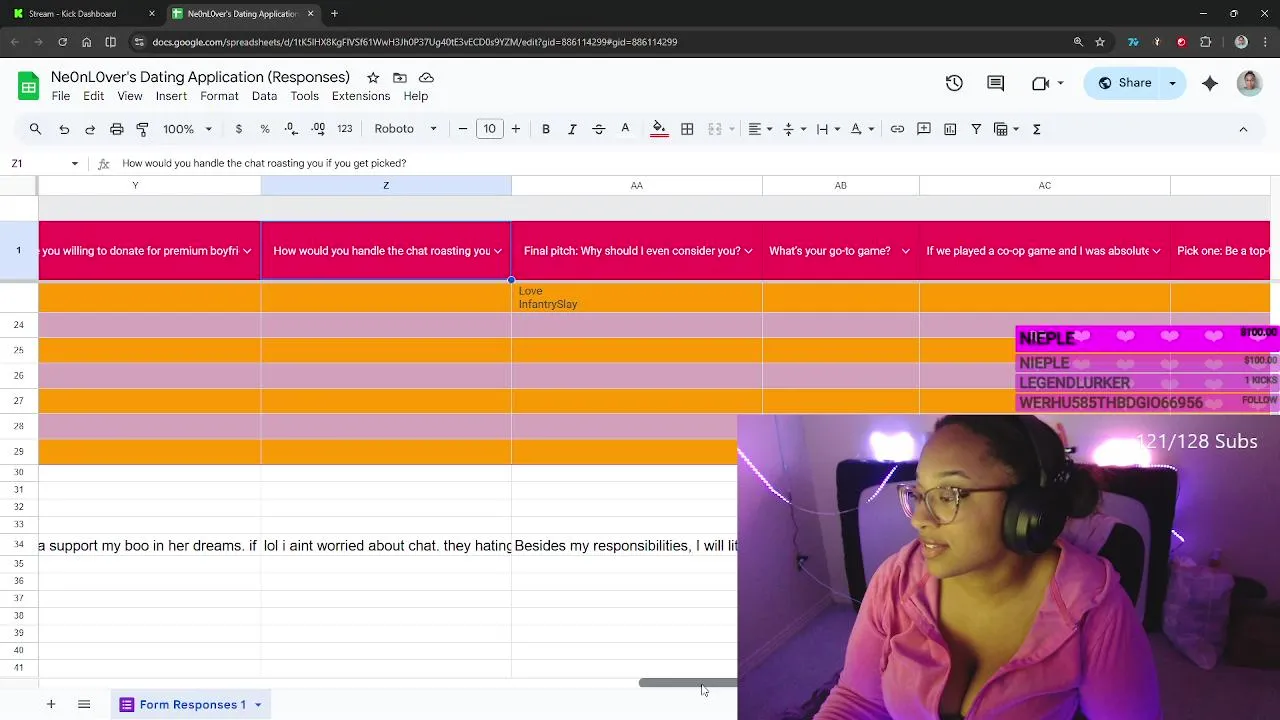The image size is (1280, 720).
Task: Open the comments panel
Action: click(x=996, y=83)
